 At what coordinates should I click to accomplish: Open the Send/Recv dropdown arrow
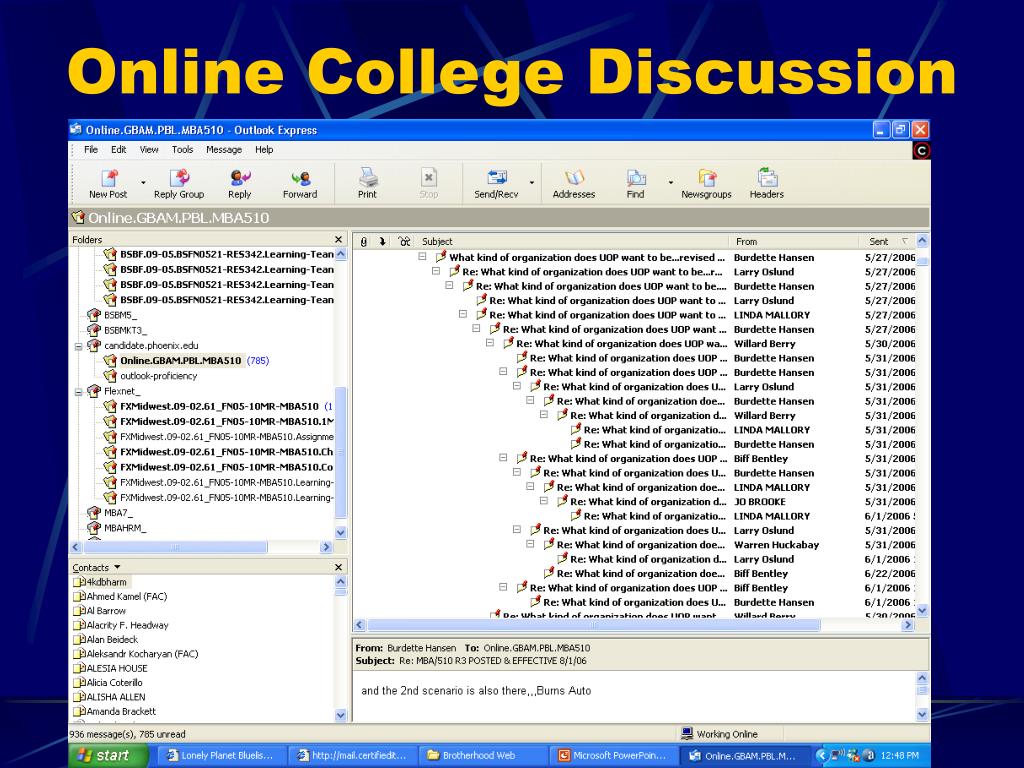pos(532,183)
